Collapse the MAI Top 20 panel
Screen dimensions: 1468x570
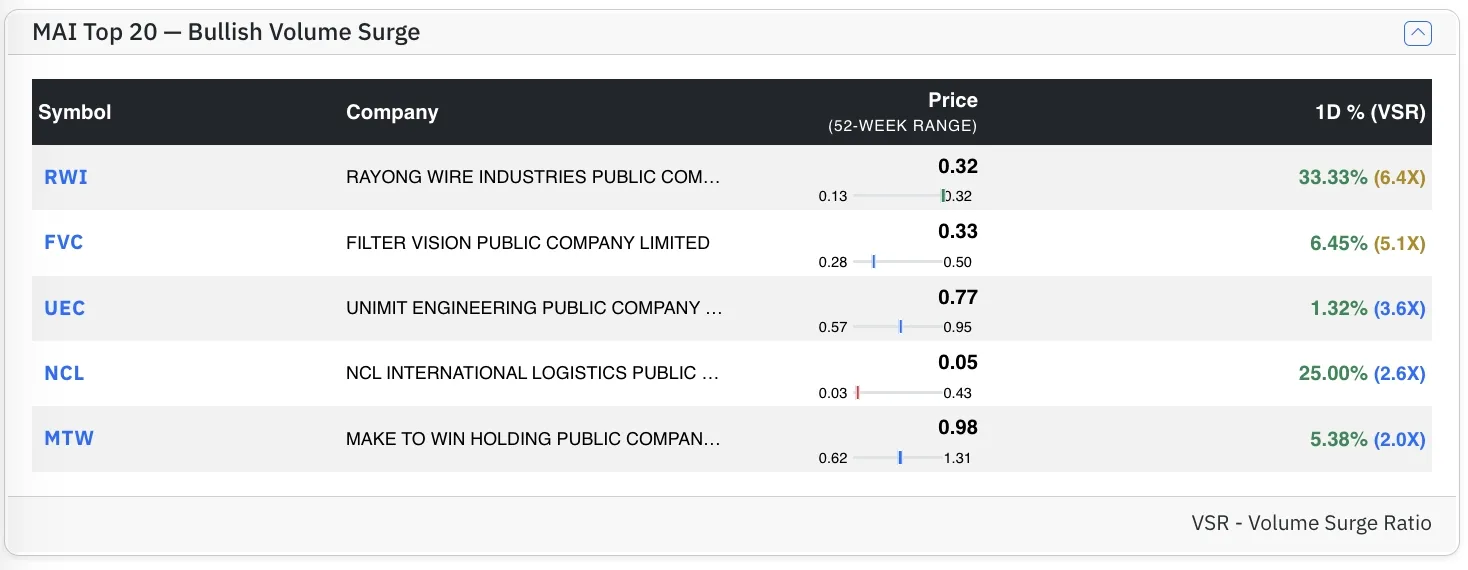[1418, 33]
